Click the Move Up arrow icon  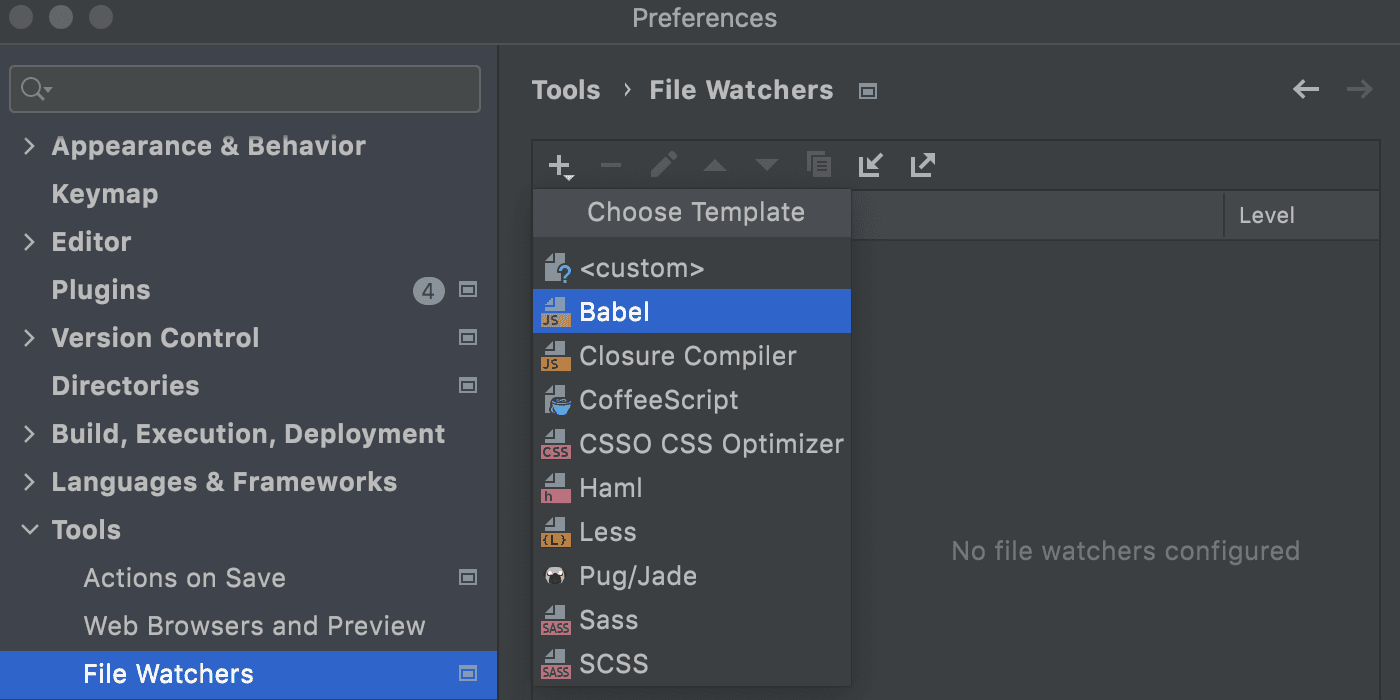[x=715, y=166]
